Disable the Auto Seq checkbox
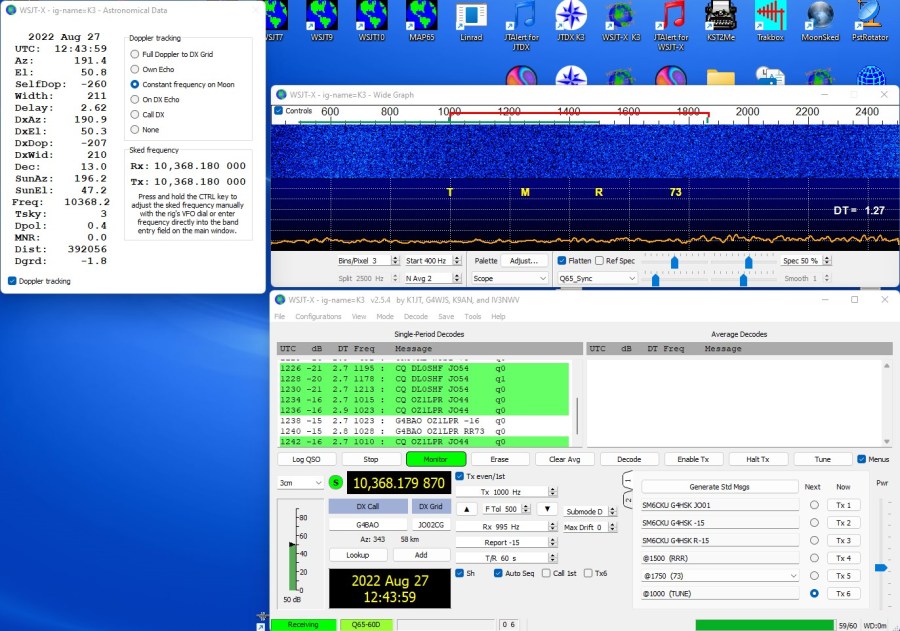The width and height of the screenshot is (900, 631). click(499, 573)
